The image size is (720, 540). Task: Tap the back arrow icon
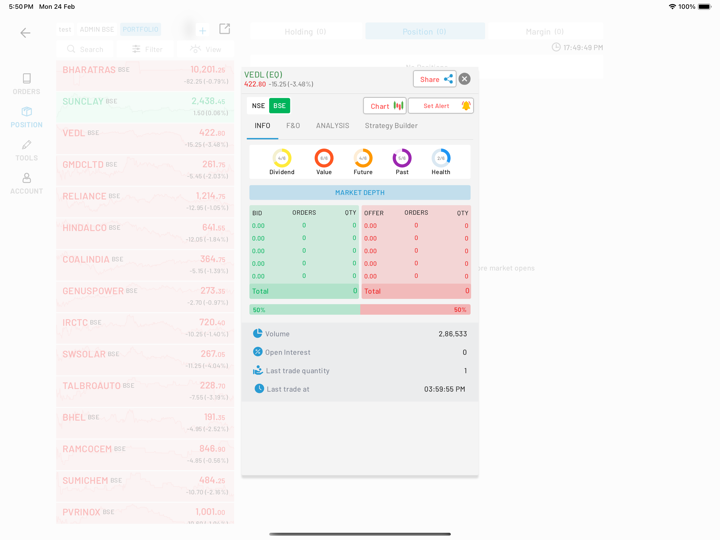(25, 33)
